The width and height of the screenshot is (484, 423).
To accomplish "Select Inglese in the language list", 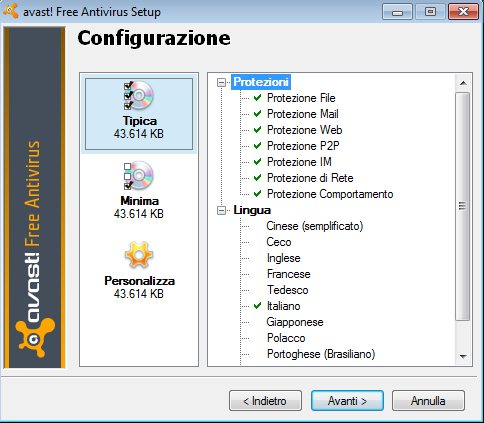I will pyautogui.click(x=284, y=258).
